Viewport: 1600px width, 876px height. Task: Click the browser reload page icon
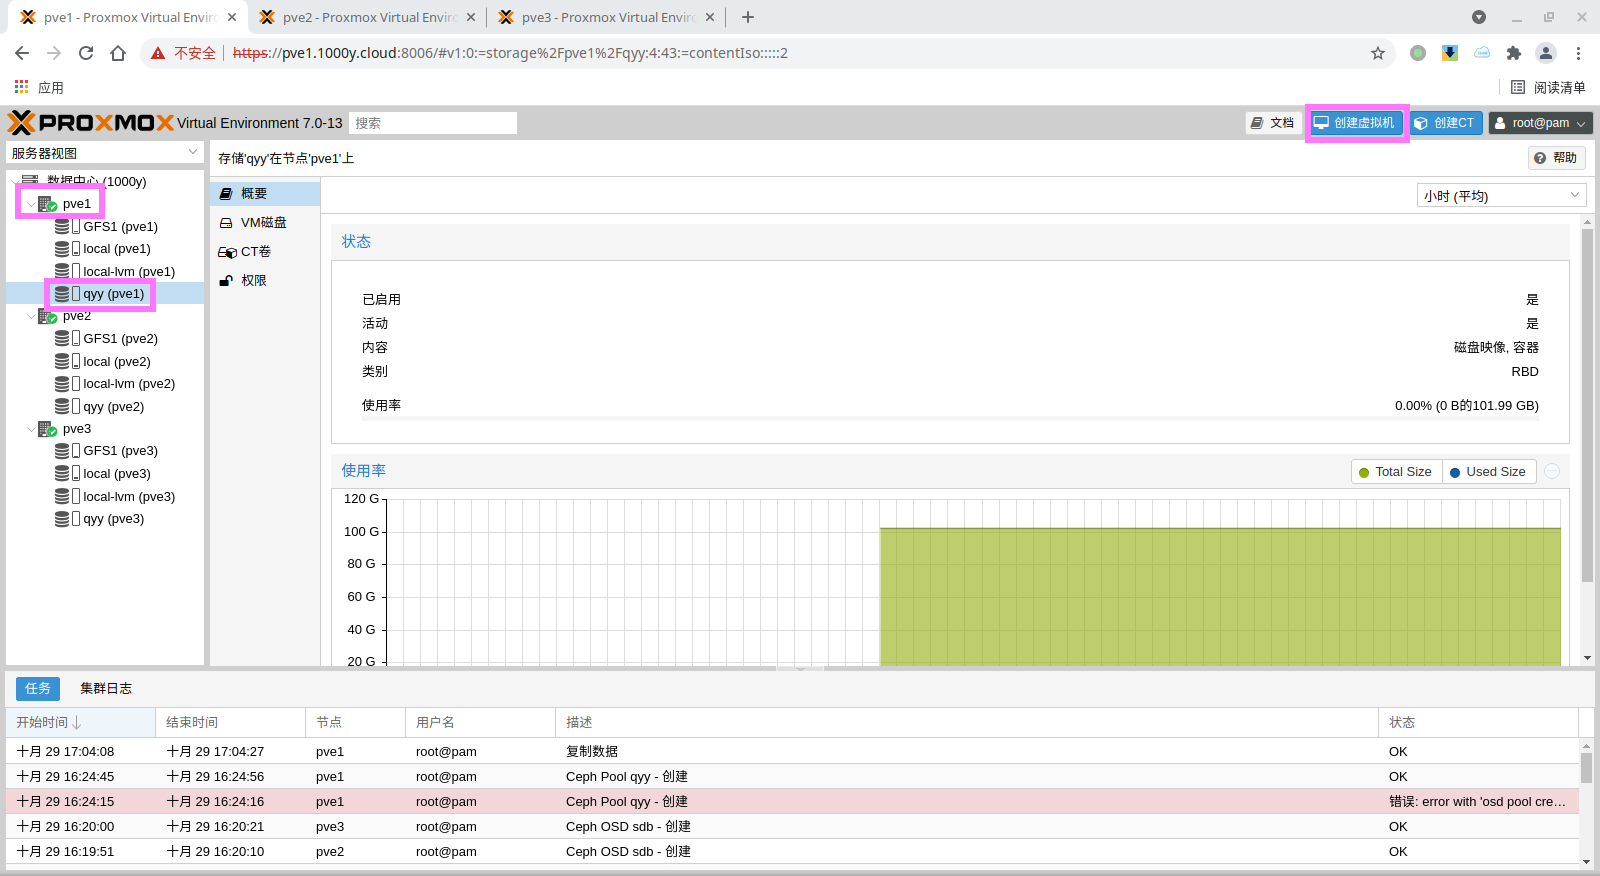86,53
